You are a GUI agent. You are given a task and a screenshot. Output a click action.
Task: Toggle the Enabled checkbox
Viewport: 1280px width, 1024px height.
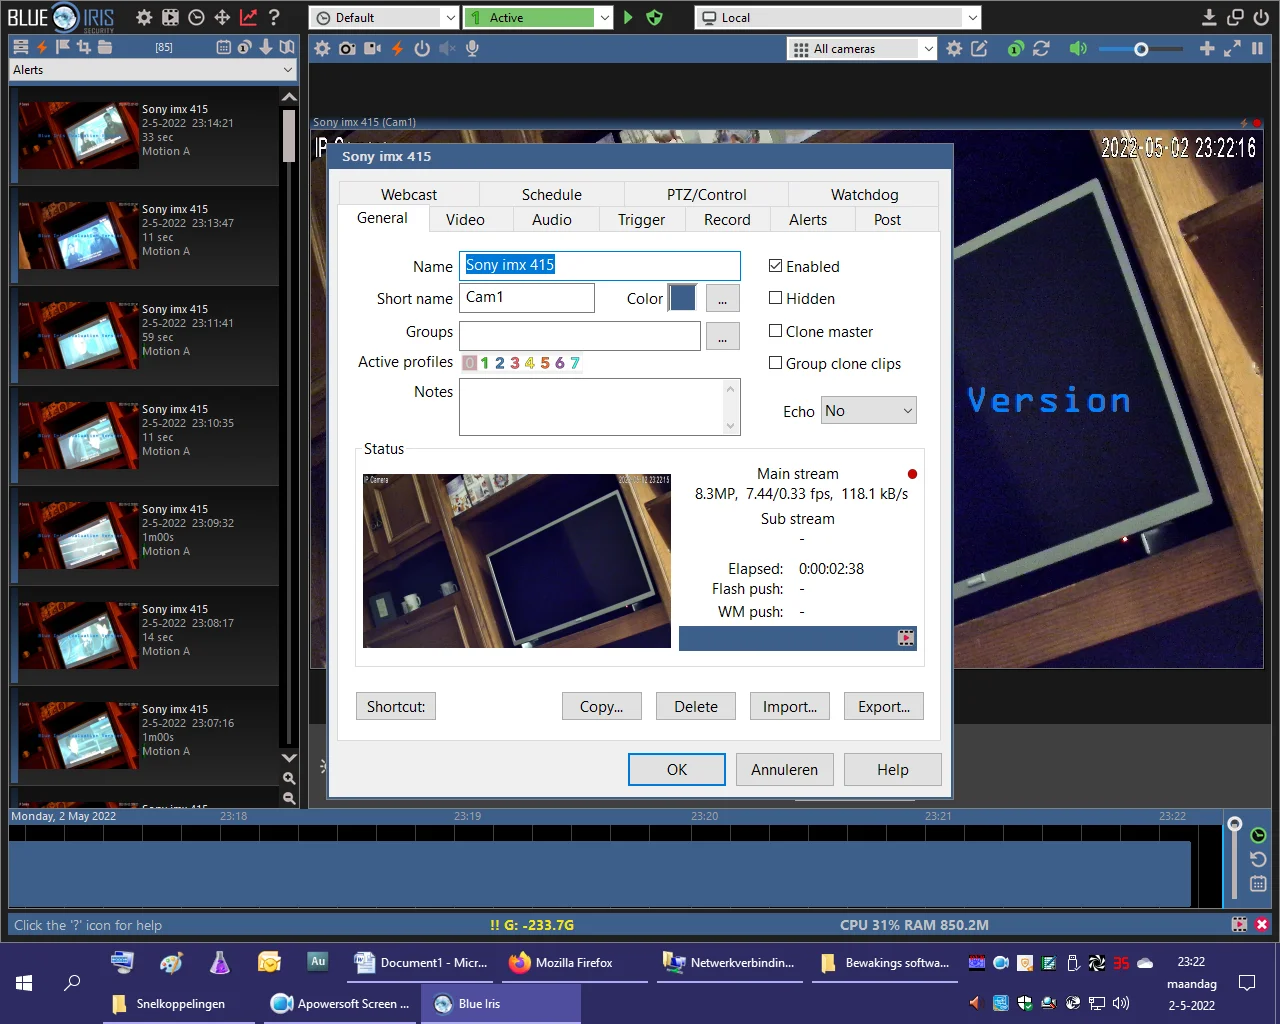click(x=775, y=265)
